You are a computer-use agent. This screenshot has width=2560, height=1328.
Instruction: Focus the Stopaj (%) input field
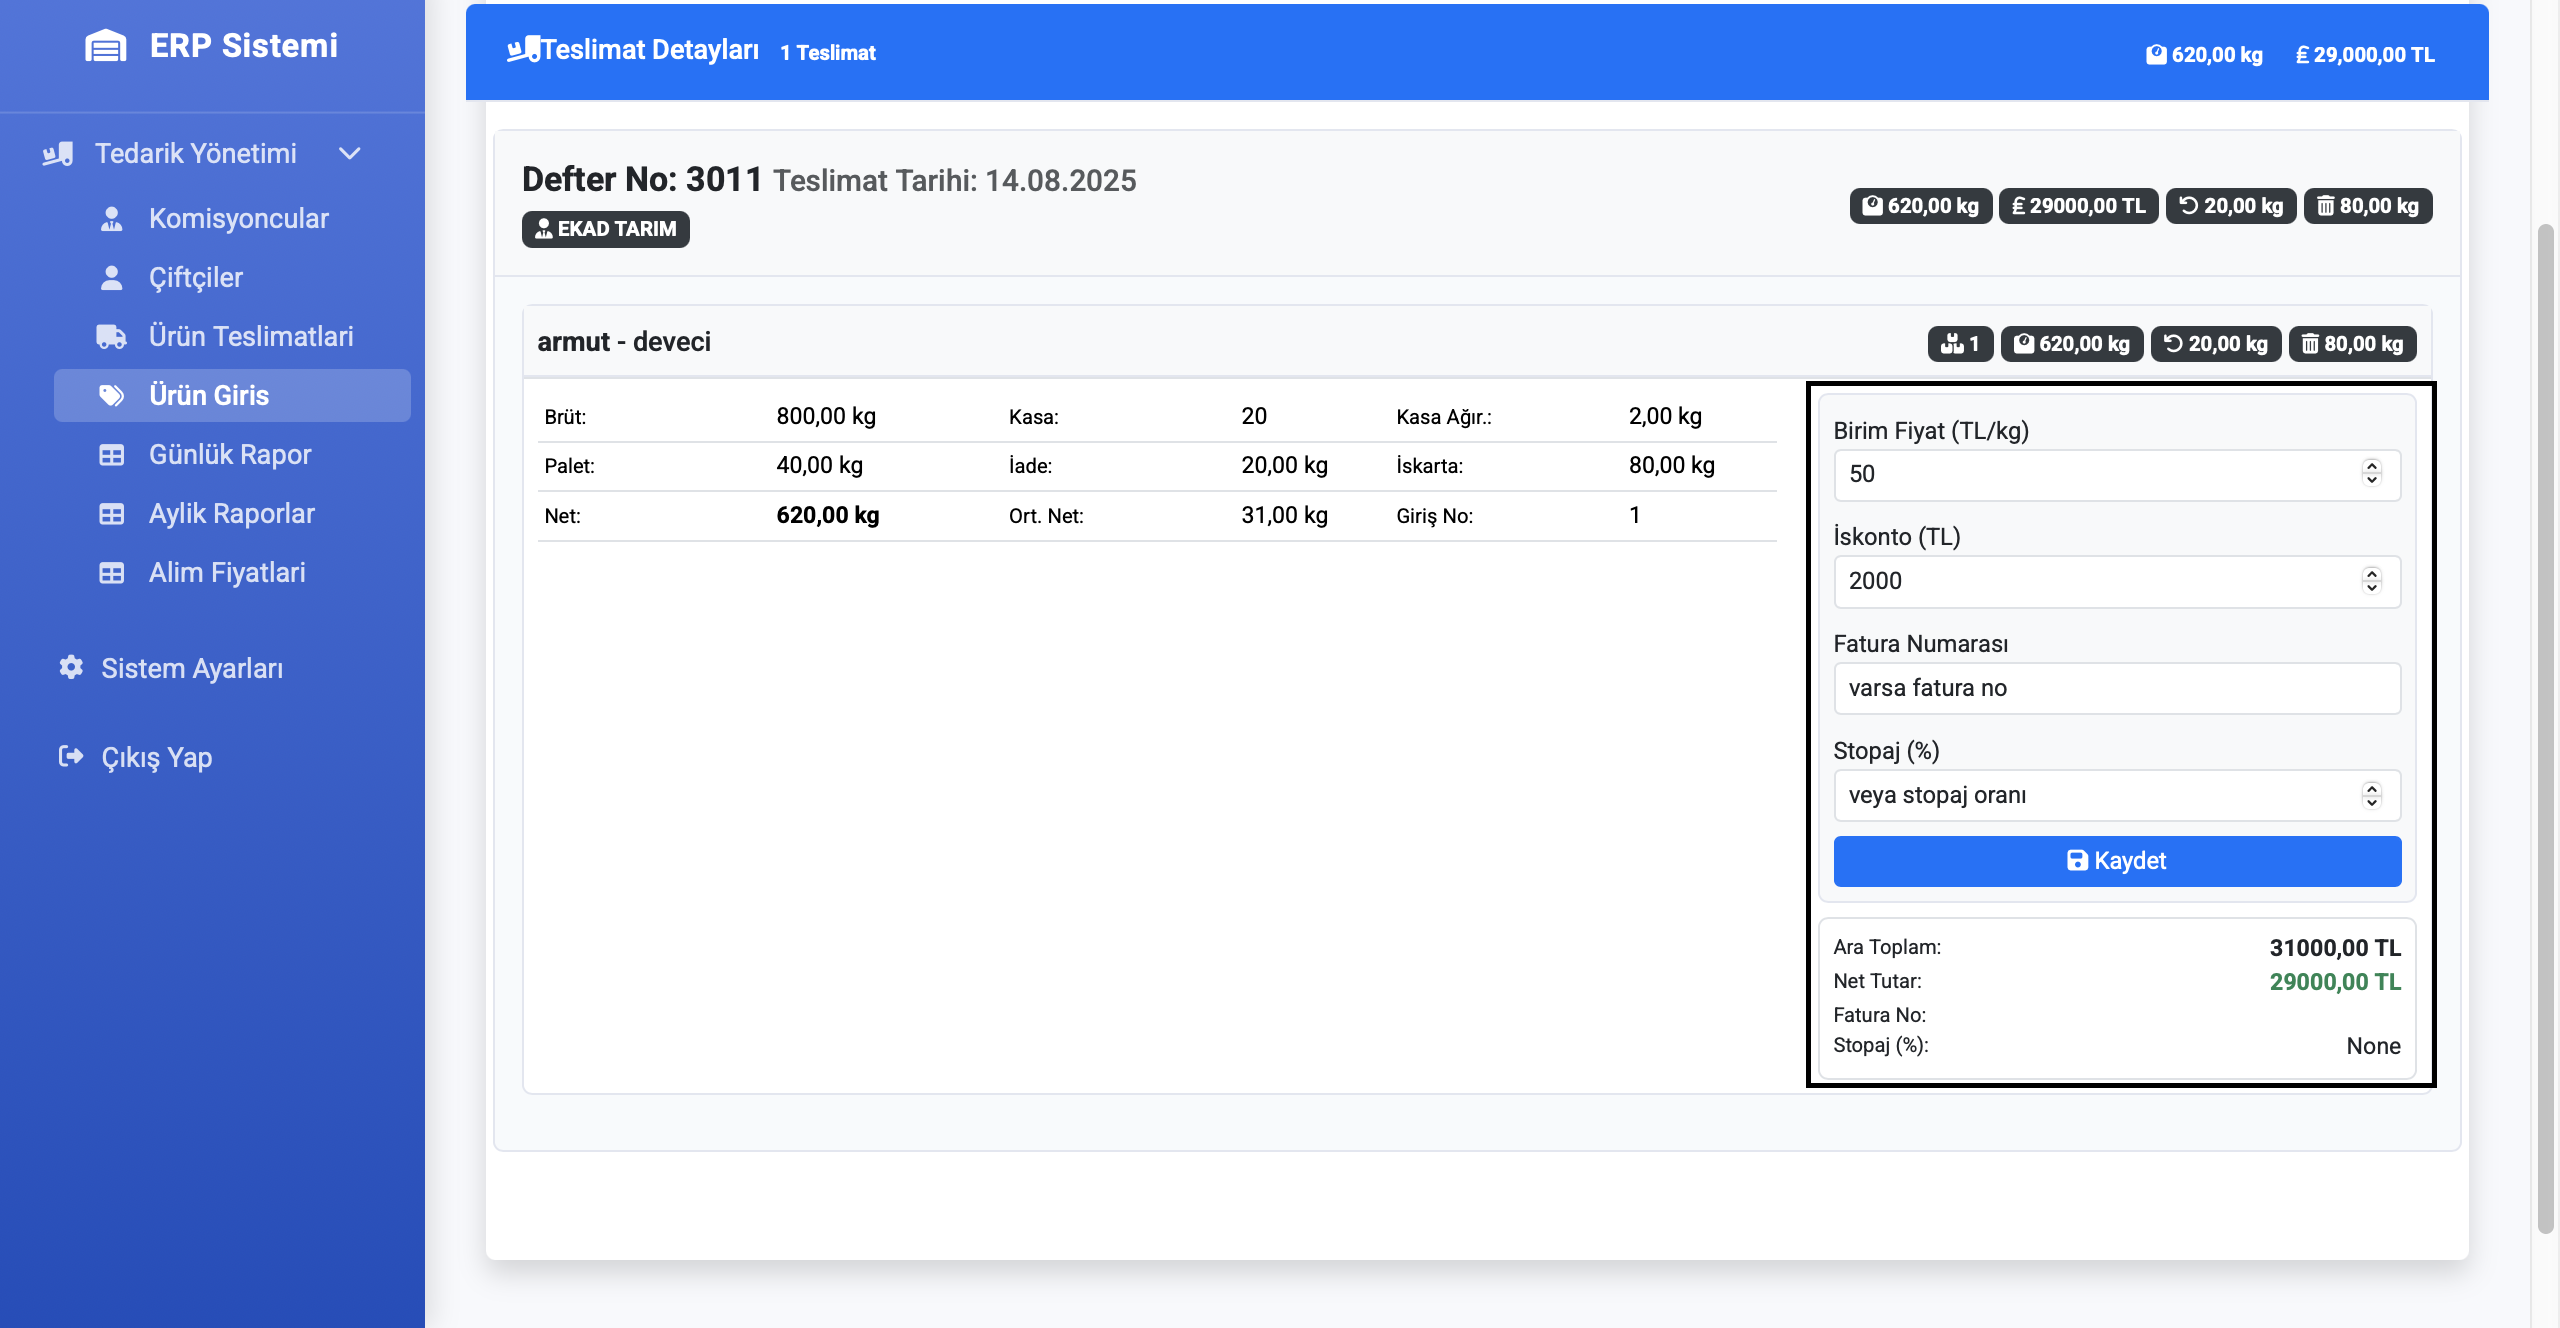pos(2117,796)
